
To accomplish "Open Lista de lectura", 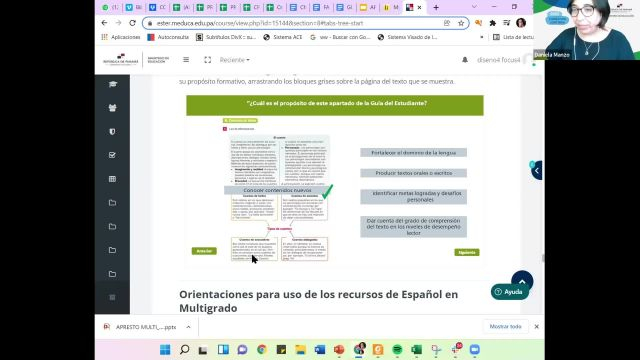I will tap(513, 37).
